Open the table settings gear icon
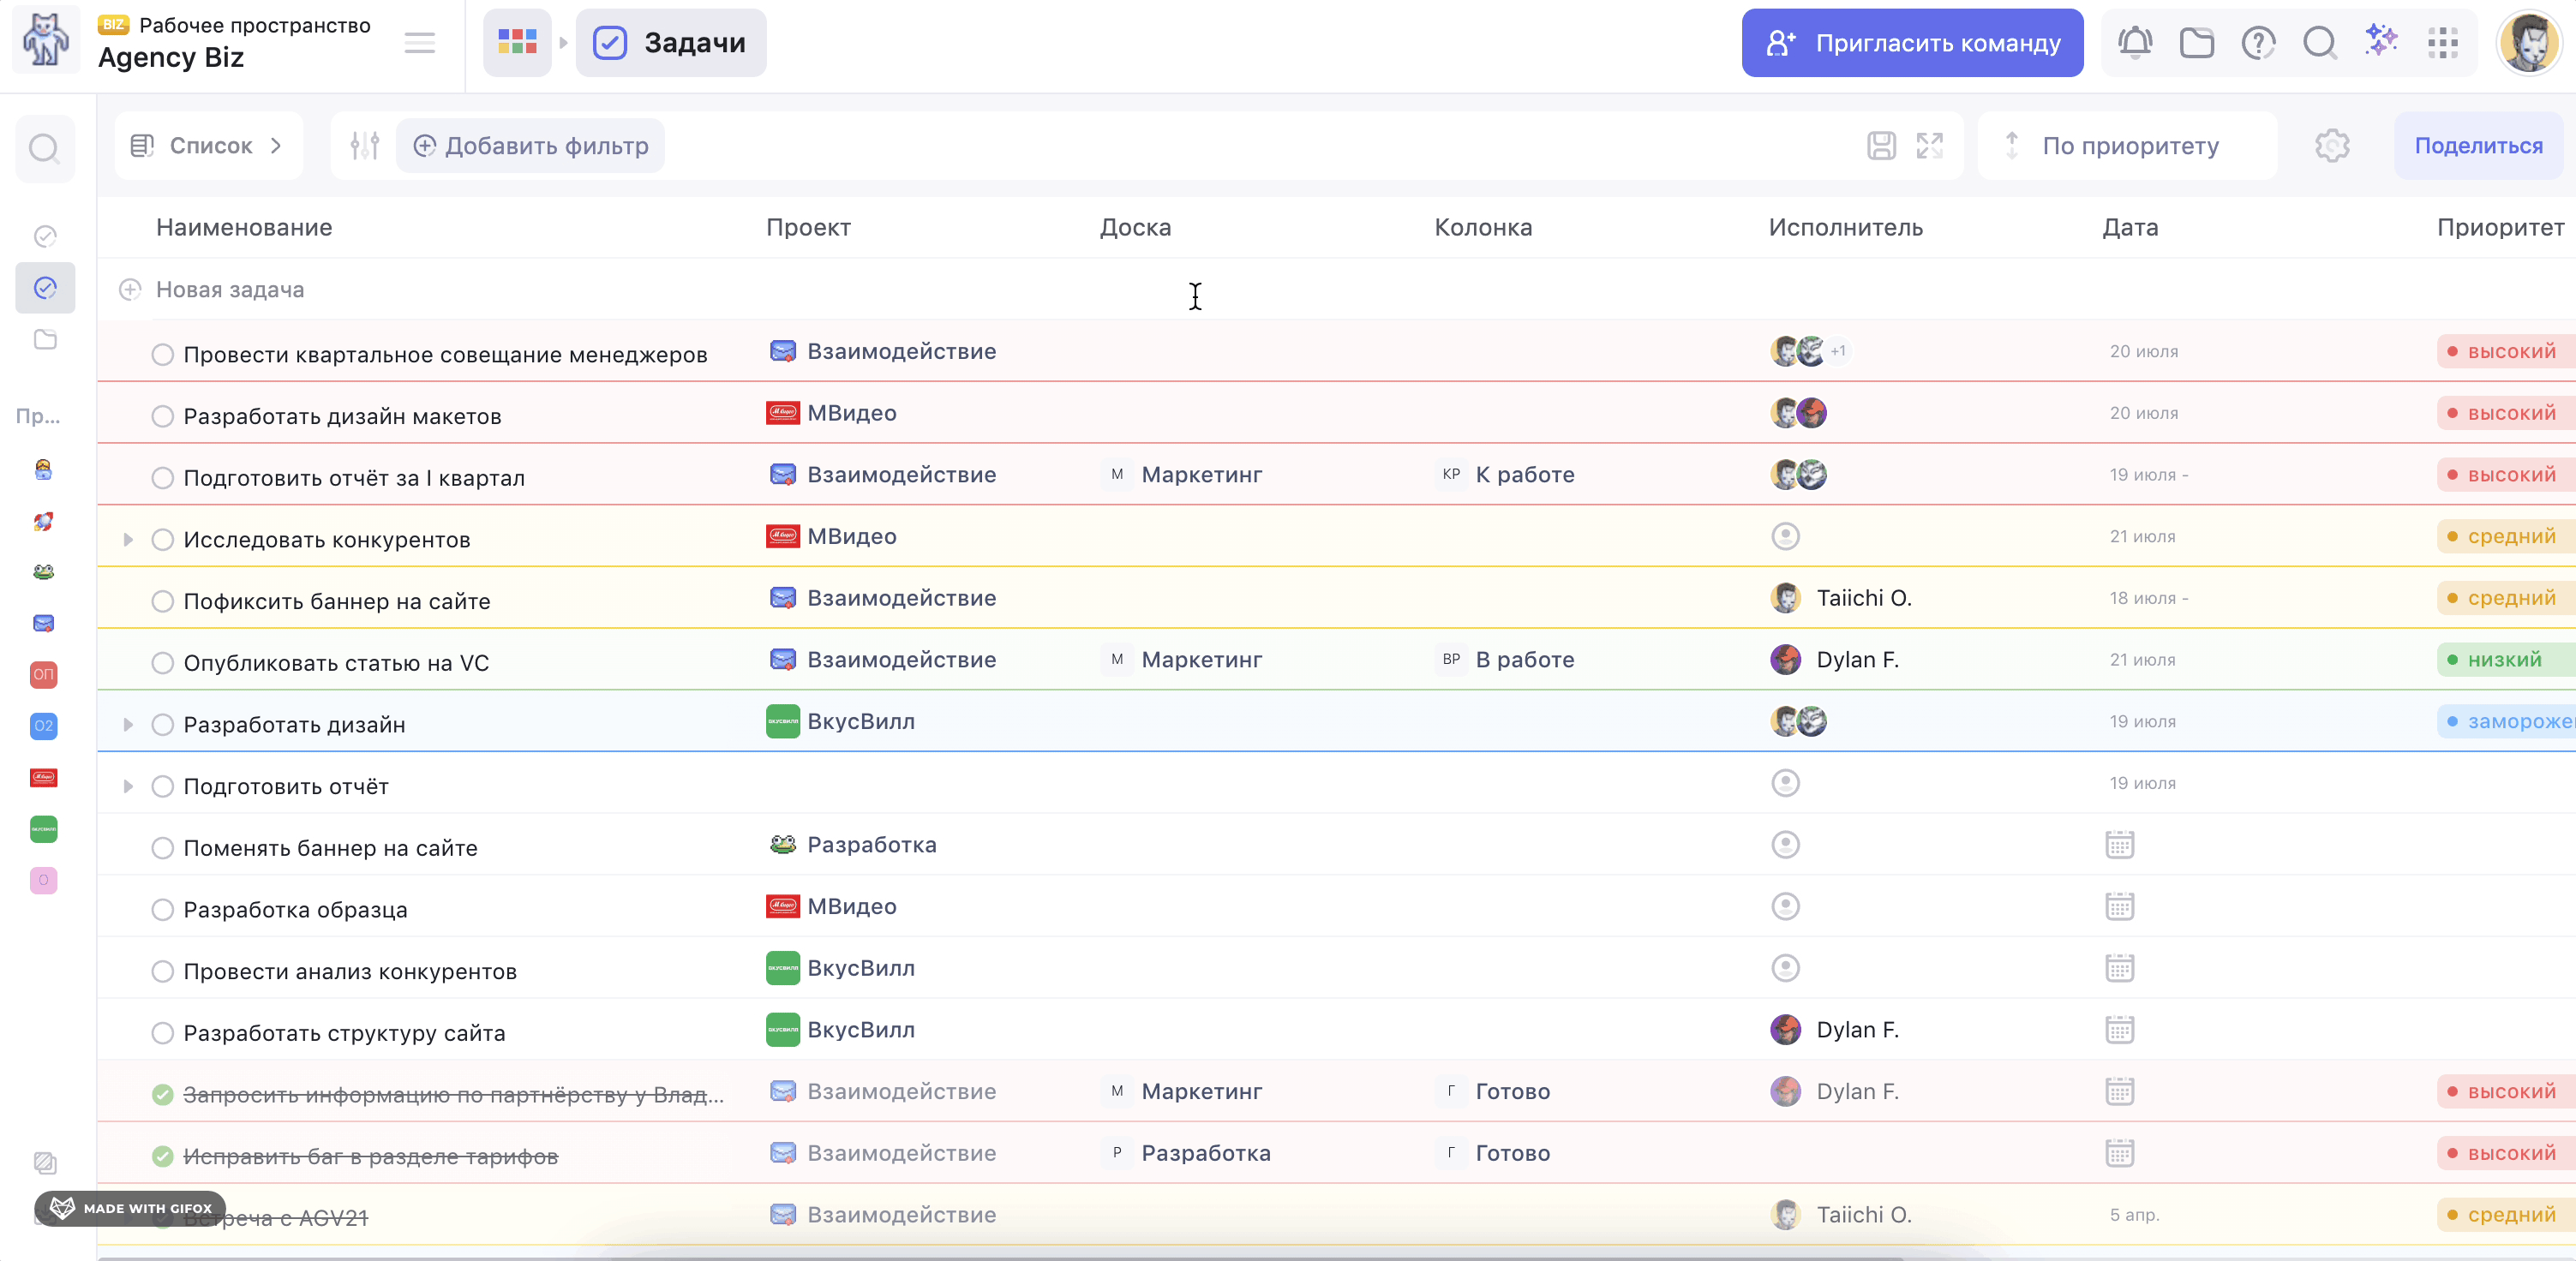This screenshot has width=2576, height=1261. [x=2331, y=146]
